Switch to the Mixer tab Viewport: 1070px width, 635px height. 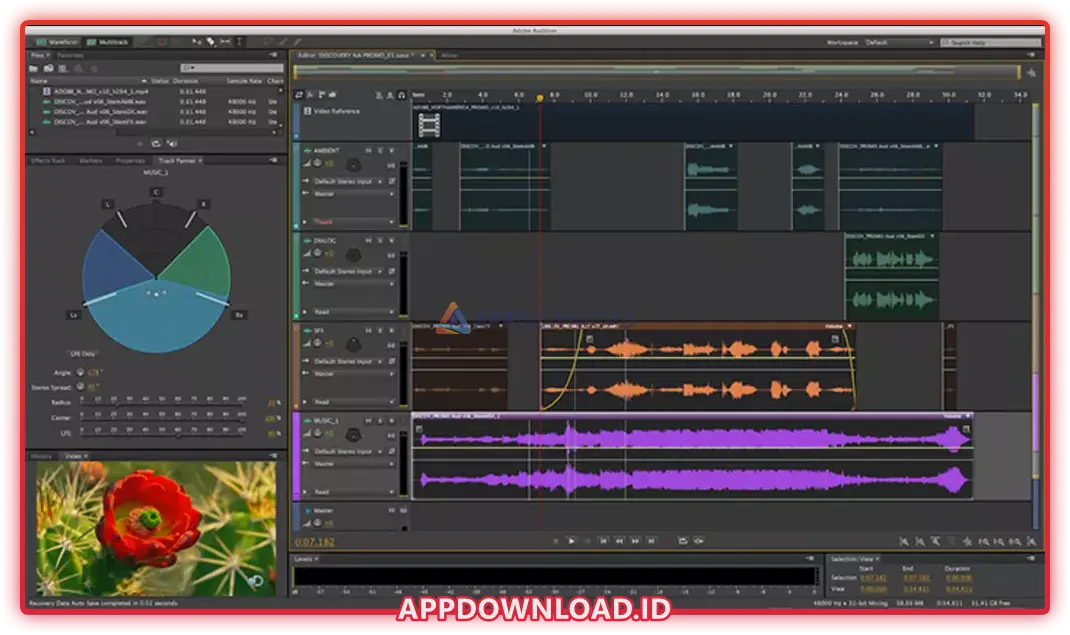(451, 55)
